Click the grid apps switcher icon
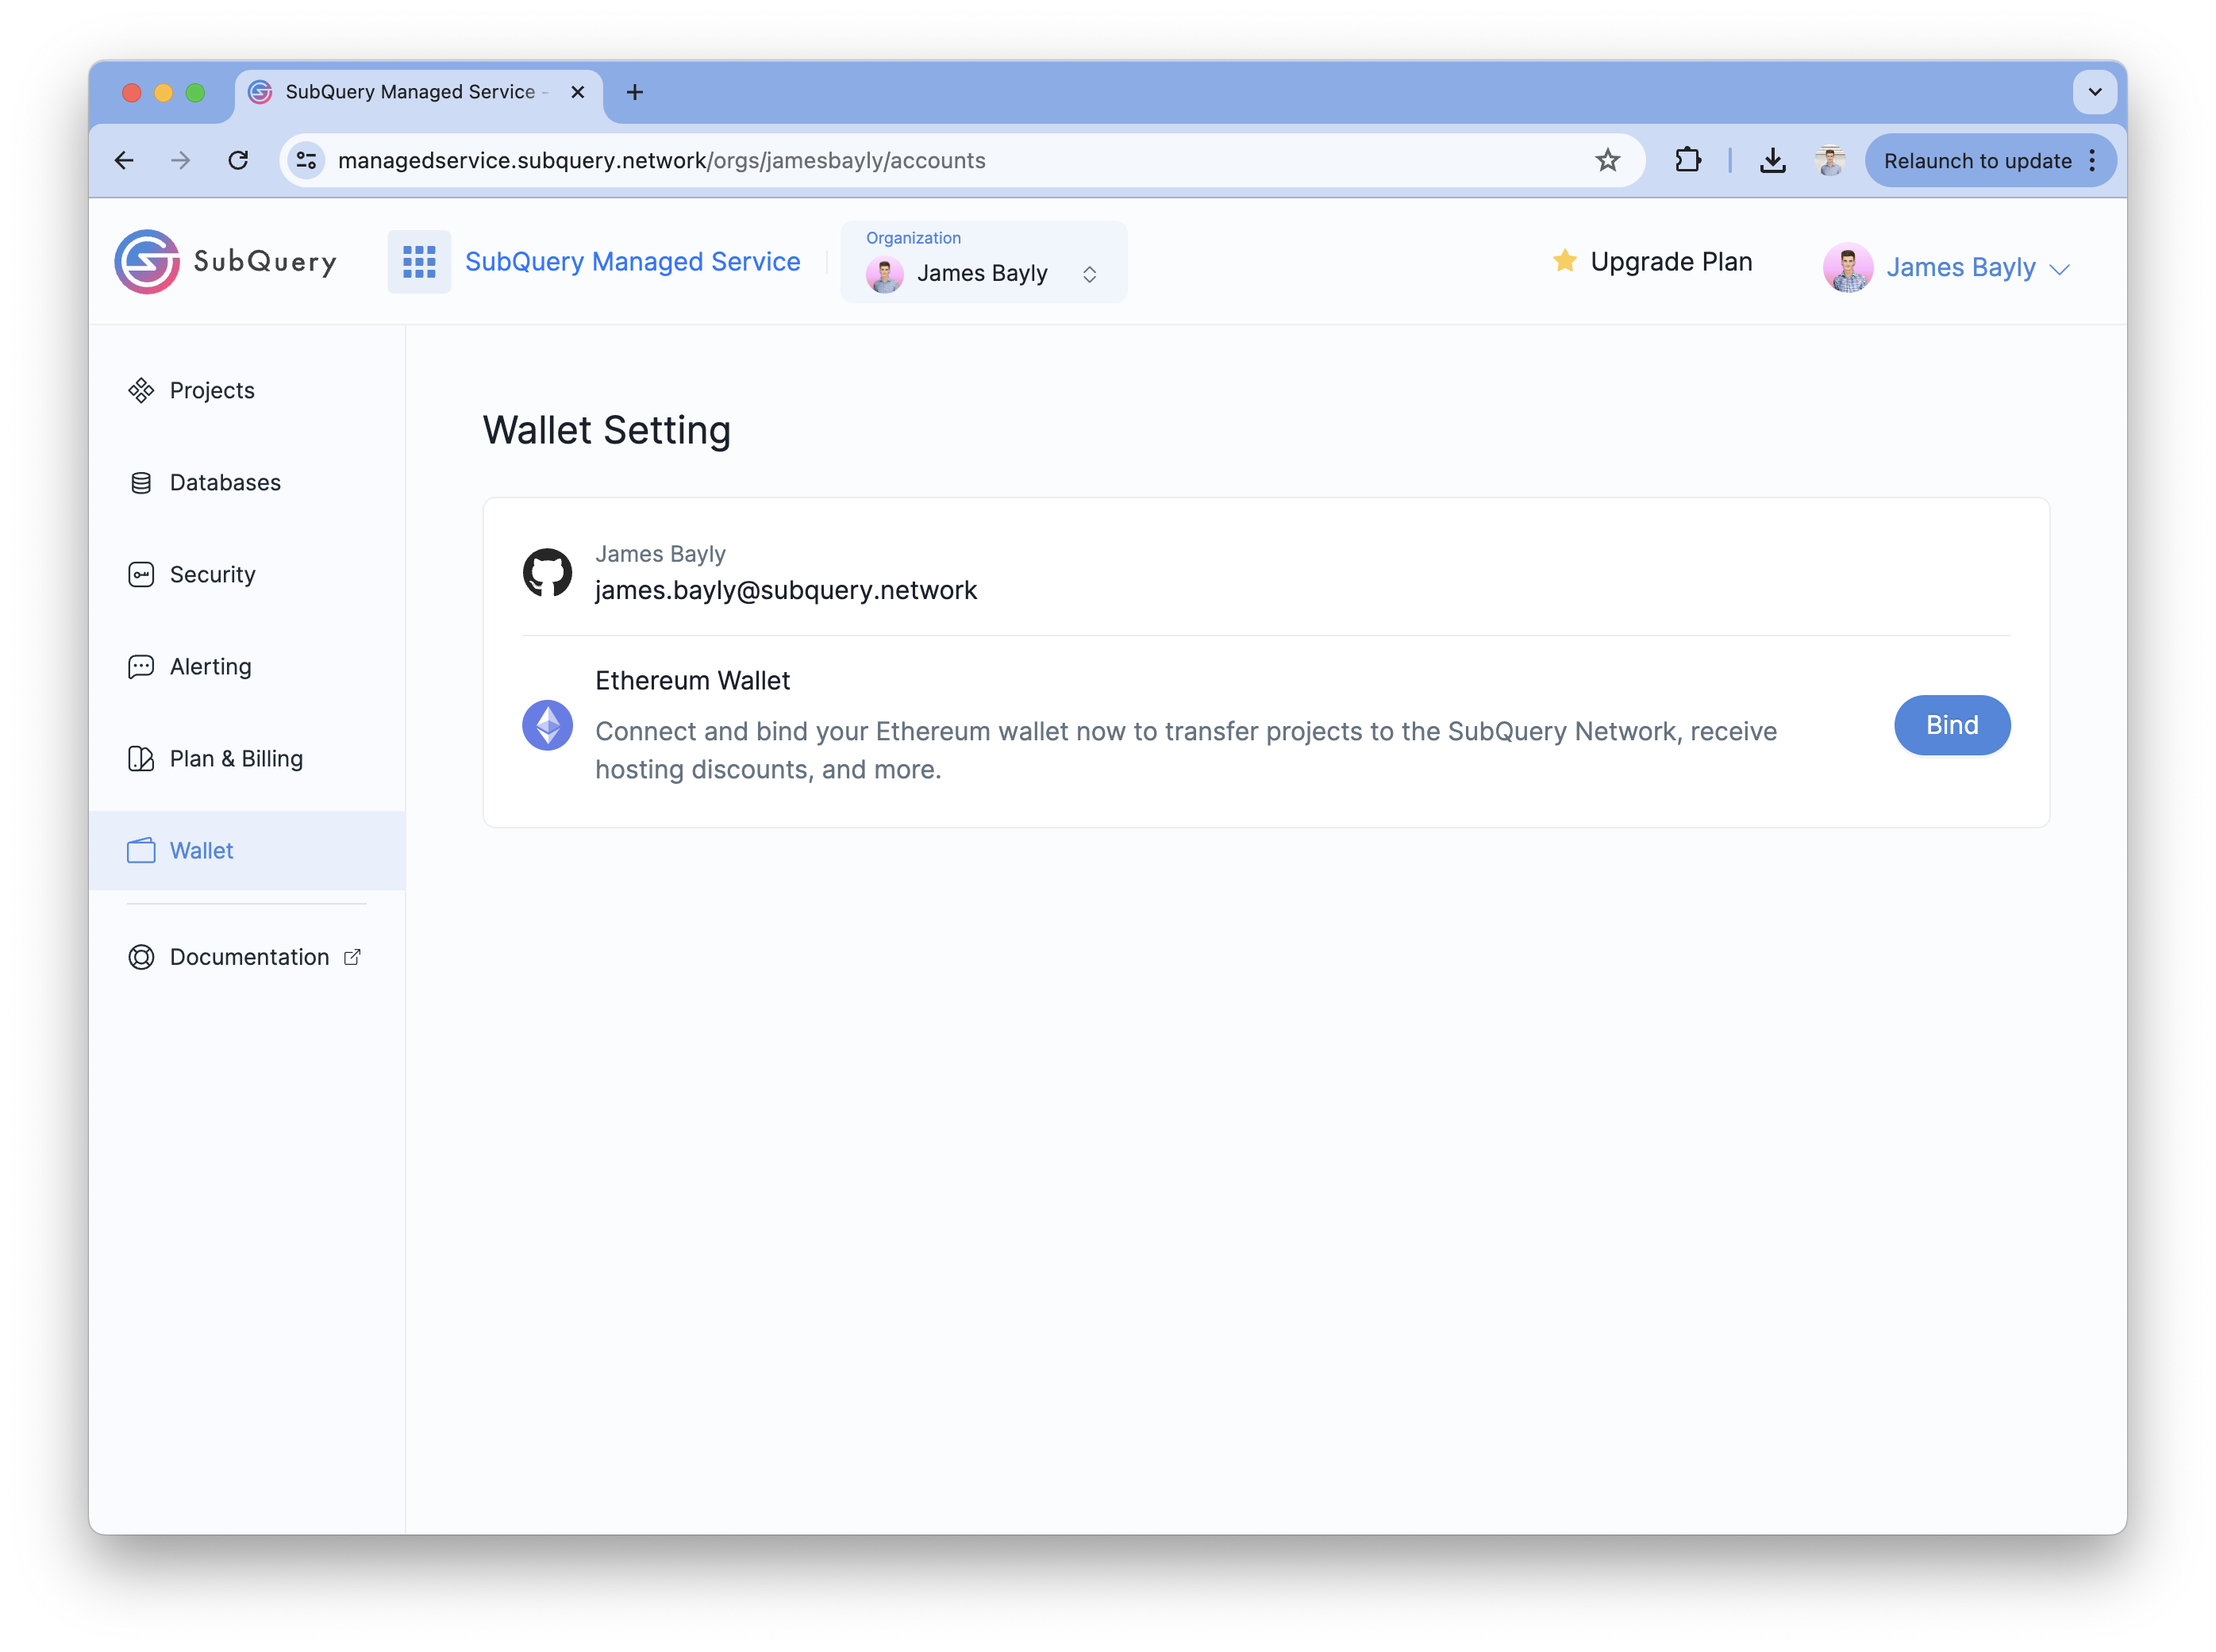Screen dimensions: 2216x1652 [418, 260]
